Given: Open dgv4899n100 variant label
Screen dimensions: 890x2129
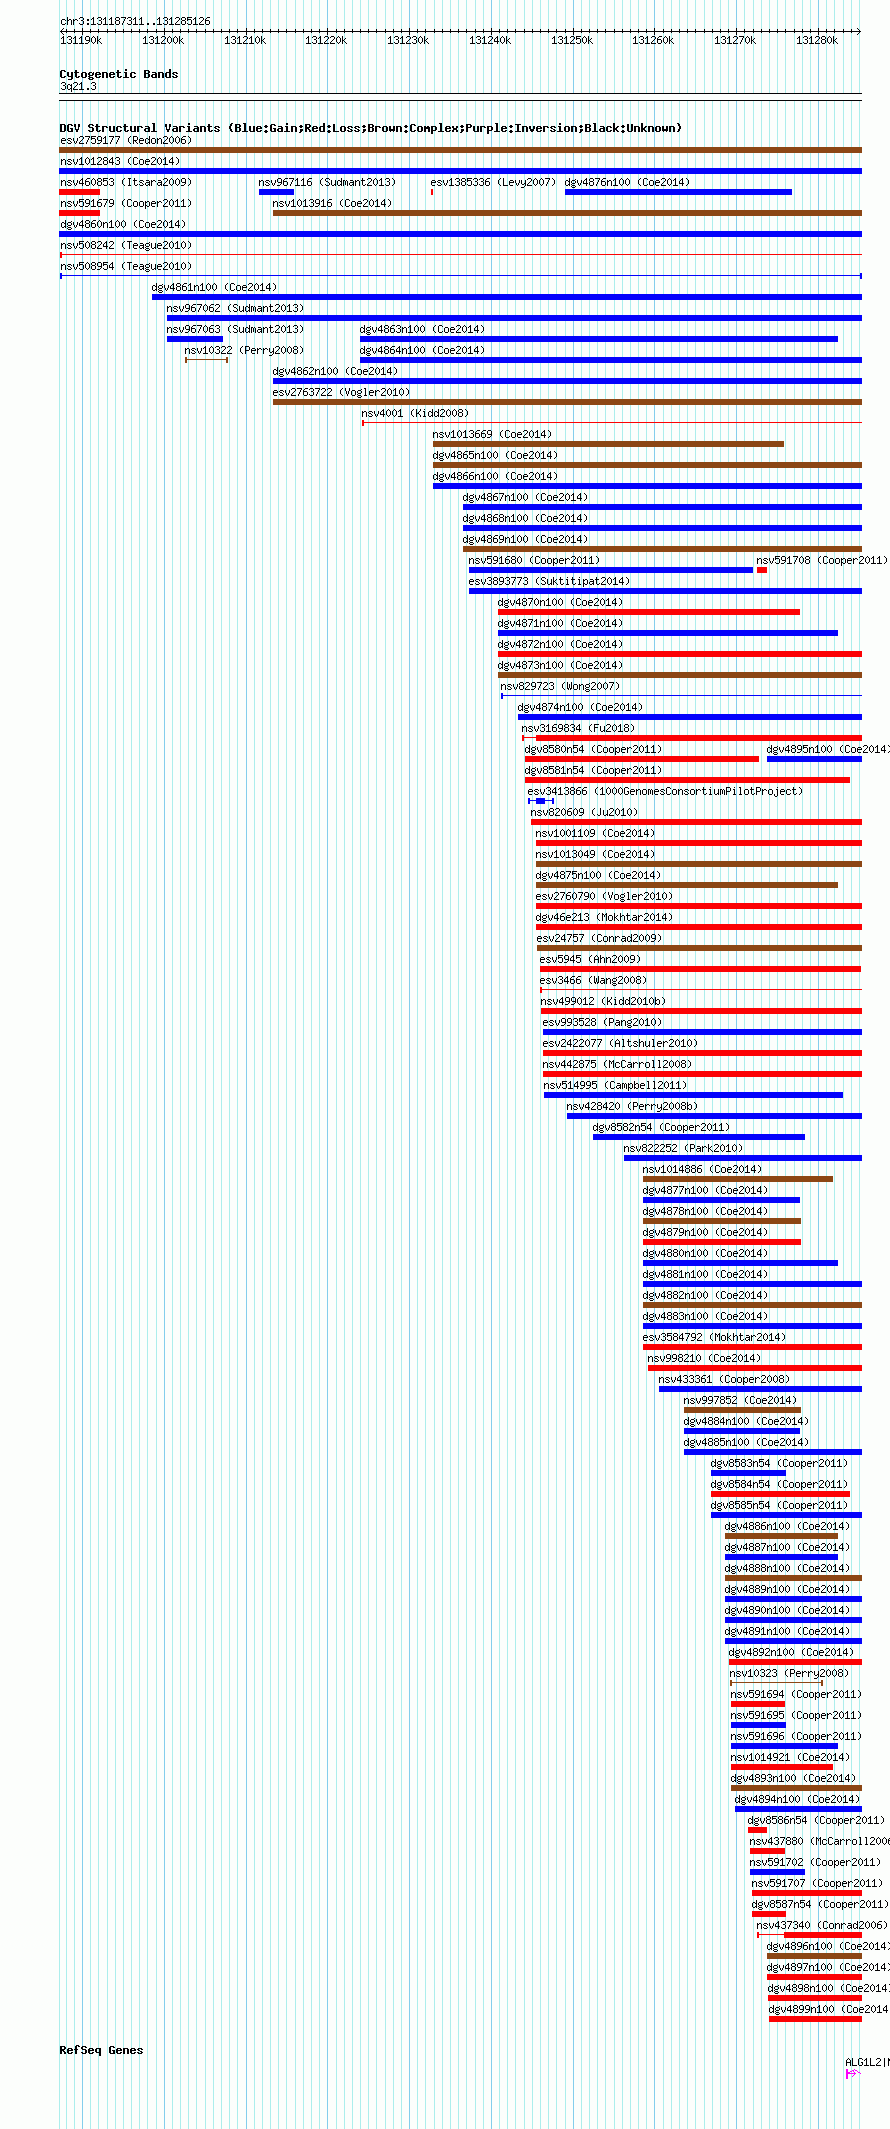Looking at the screenshot, I should (x=828, y=2009).
